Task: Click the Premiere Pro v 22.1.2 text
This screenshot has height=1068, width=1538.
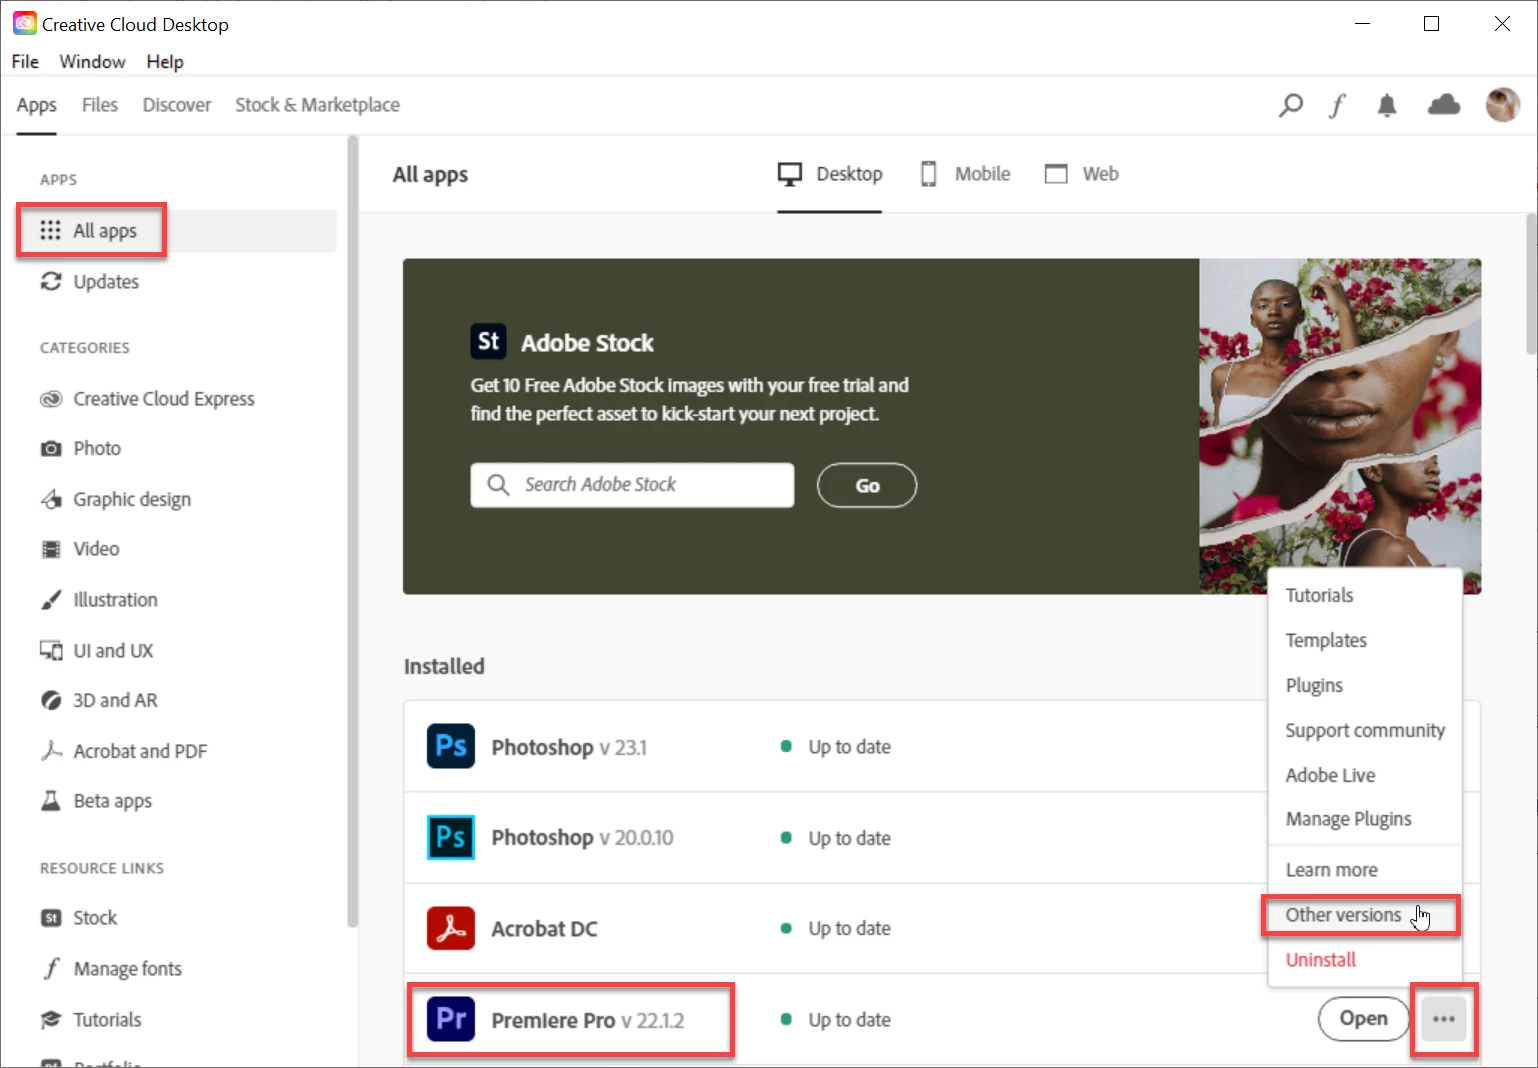Action: pos(588,1020)
